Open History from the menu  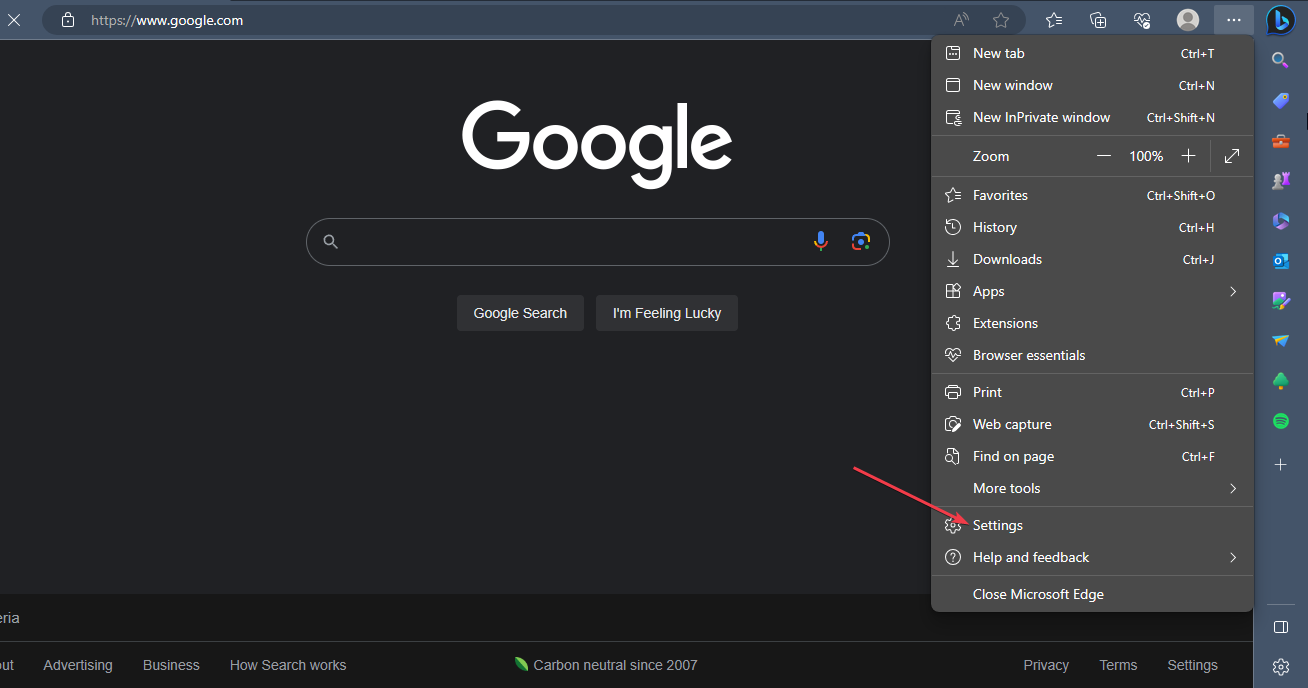point(1092,227)
